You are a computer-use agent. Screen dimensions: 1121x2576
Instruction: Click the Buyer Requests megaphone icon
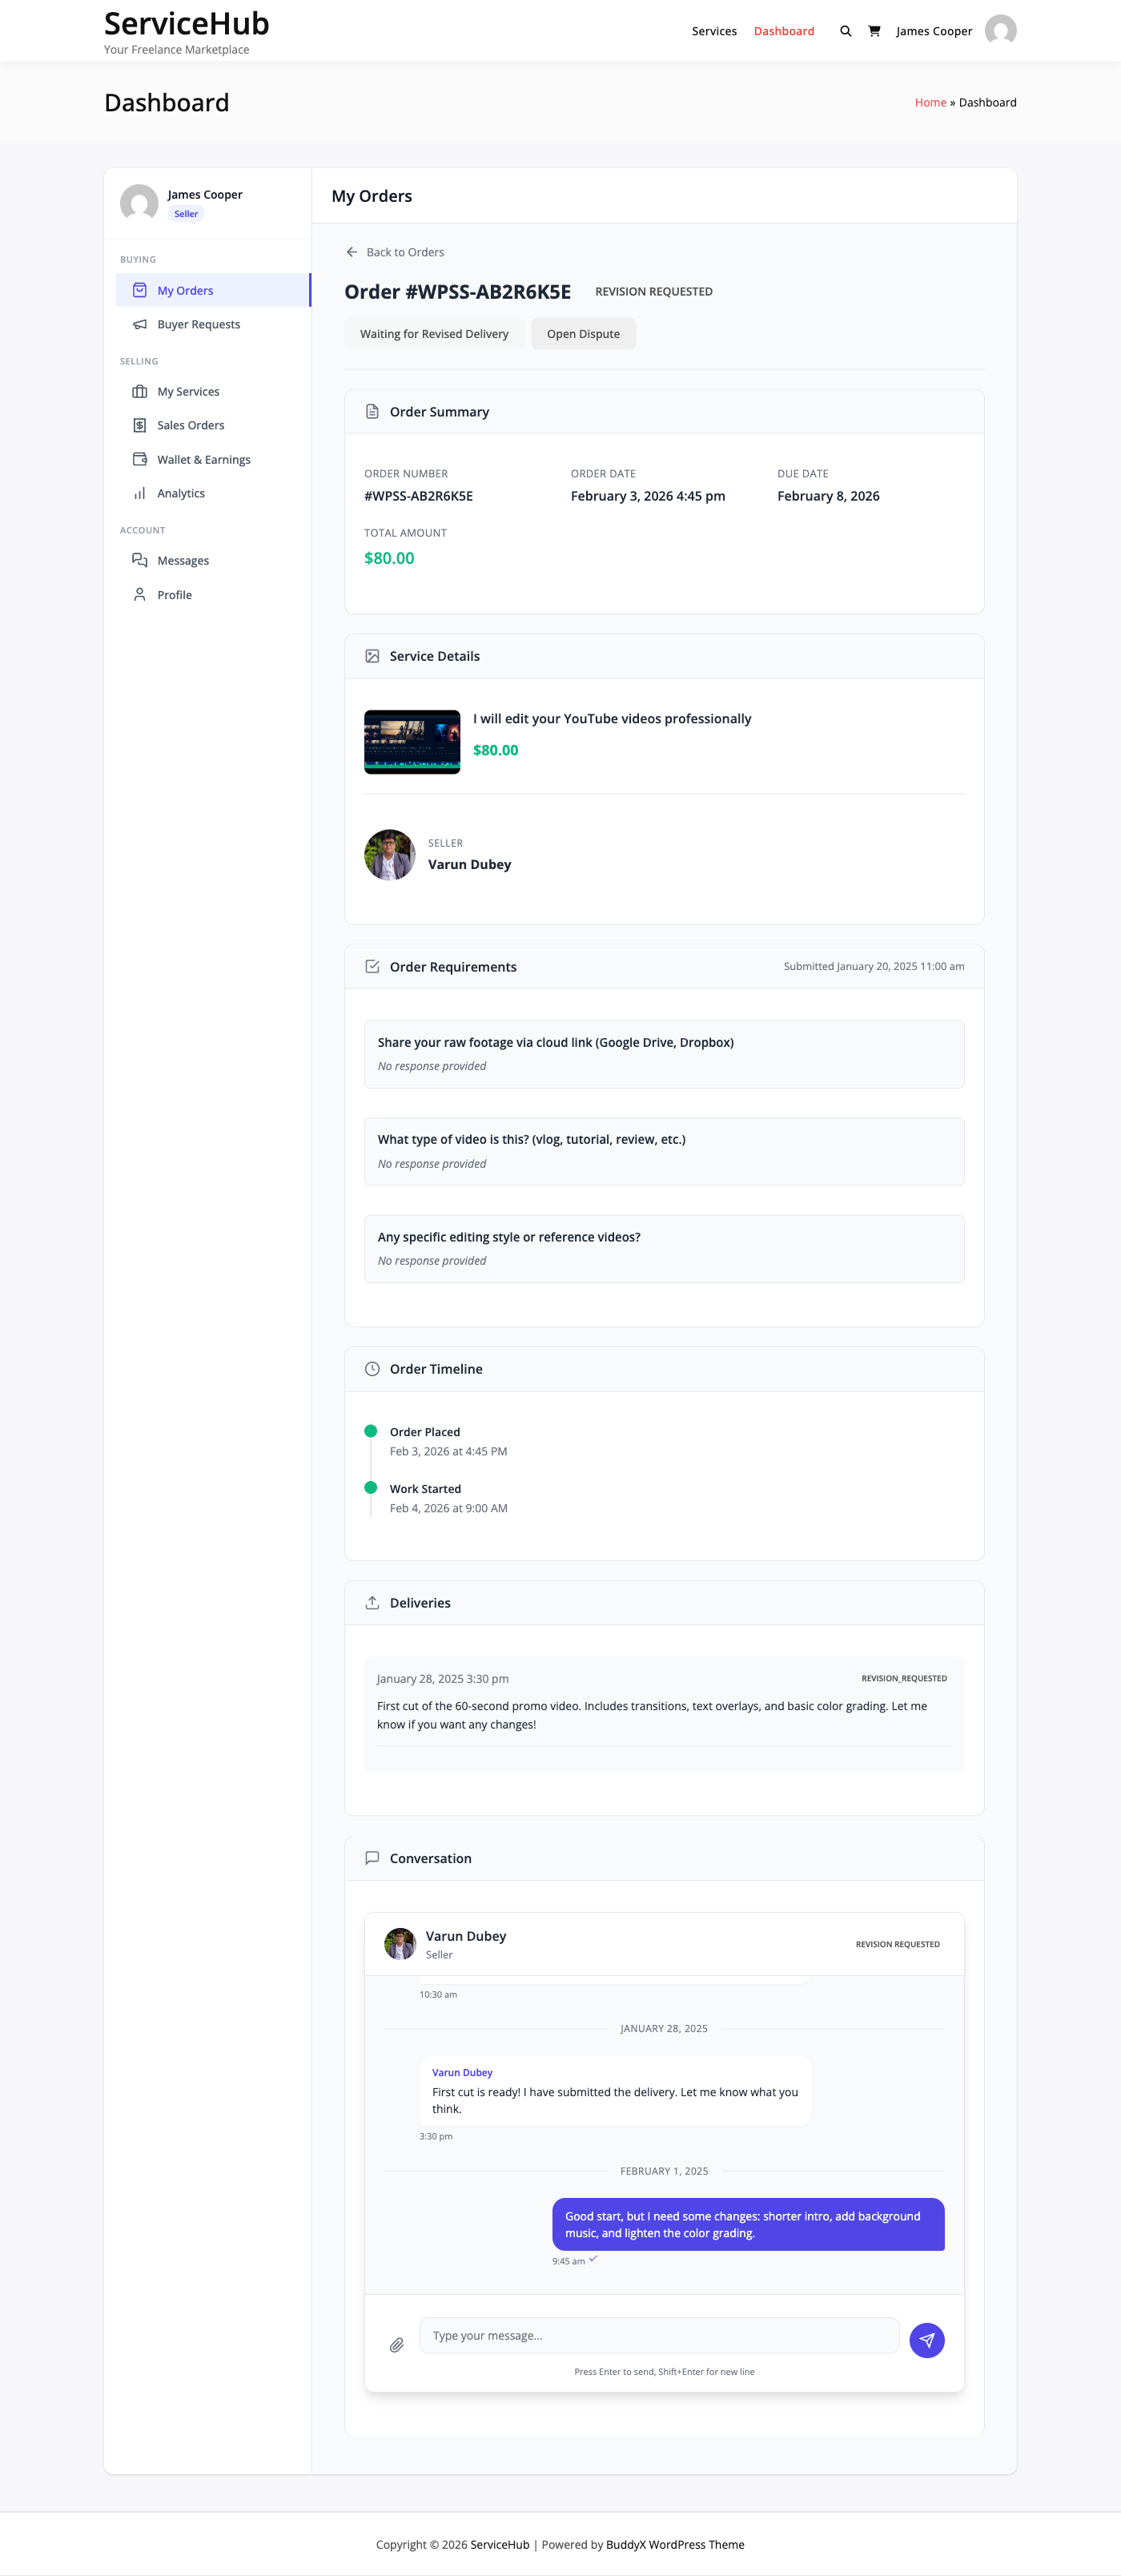click(x=139, y=324)
